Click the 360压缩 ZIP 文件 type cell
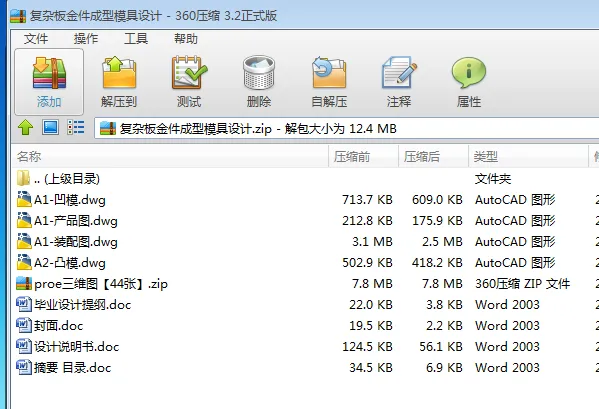 click(x=523, y=284)
